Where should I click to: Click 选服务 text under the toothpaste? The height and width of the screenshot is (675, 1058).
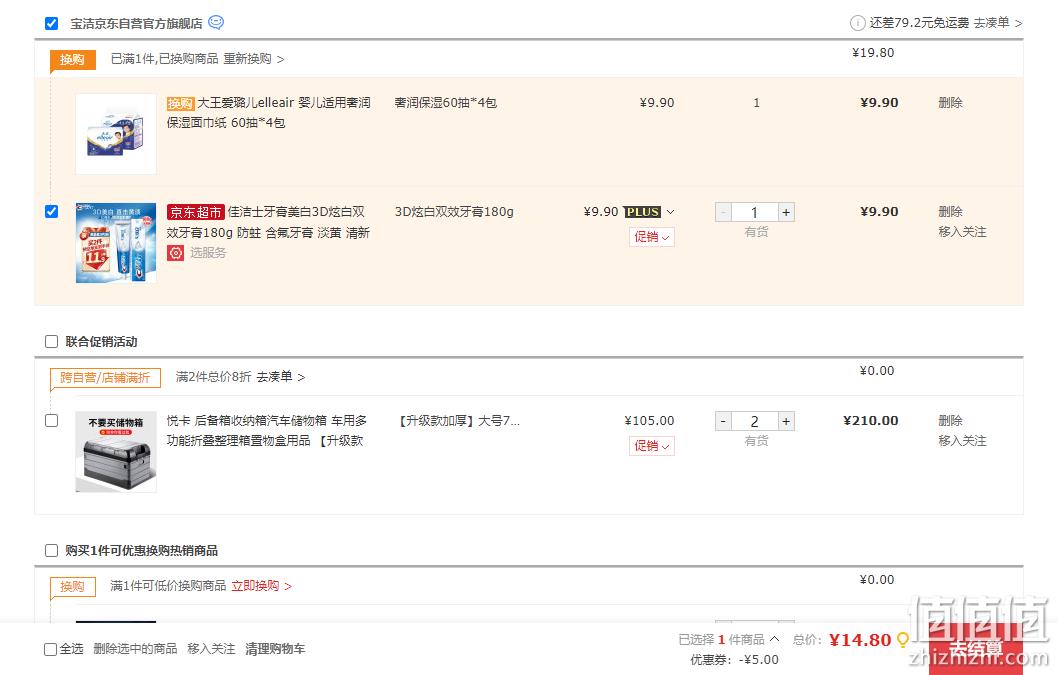208,253
